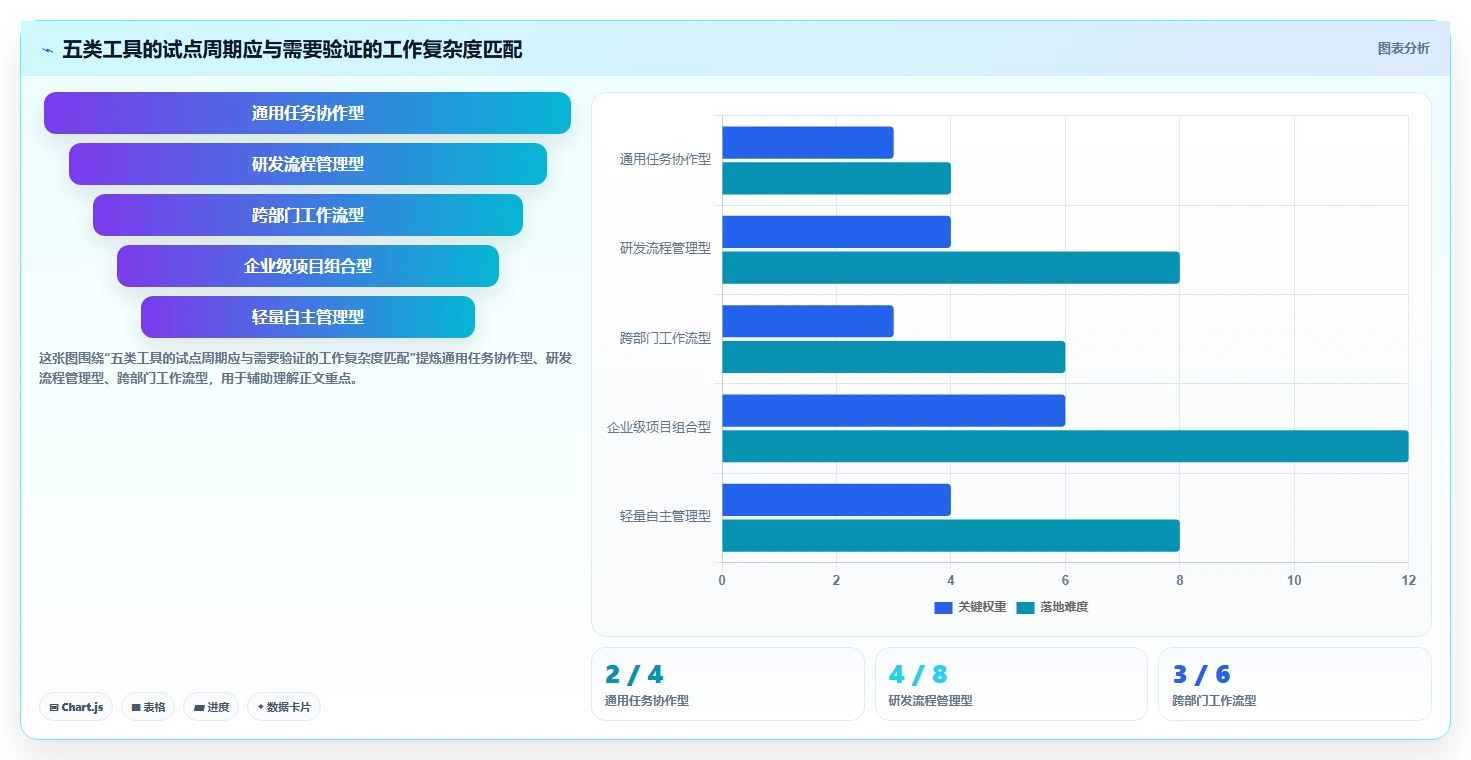The image size is (1471, 760).
Task: Click the 落地难度 bar for 跨部门工作流型
Action: click(893, 357)
